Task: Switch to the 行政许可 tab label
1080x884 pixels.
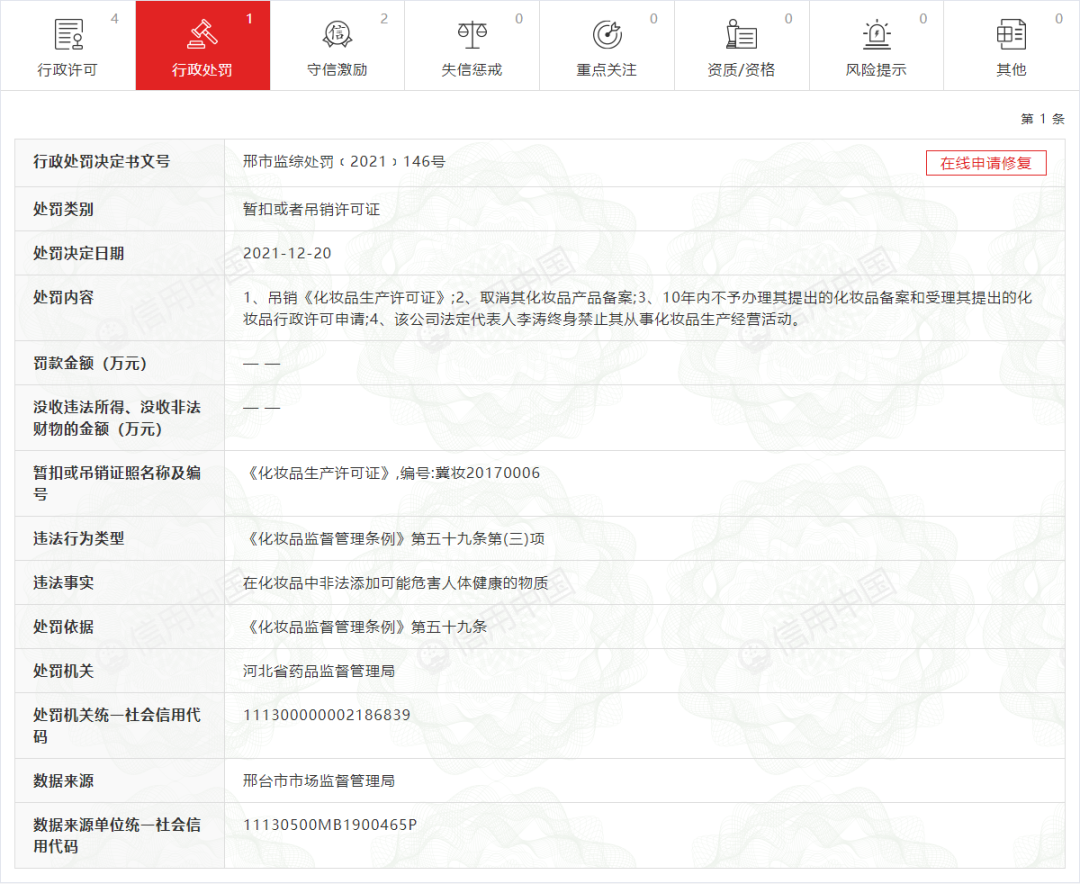Action: [67, 70]
